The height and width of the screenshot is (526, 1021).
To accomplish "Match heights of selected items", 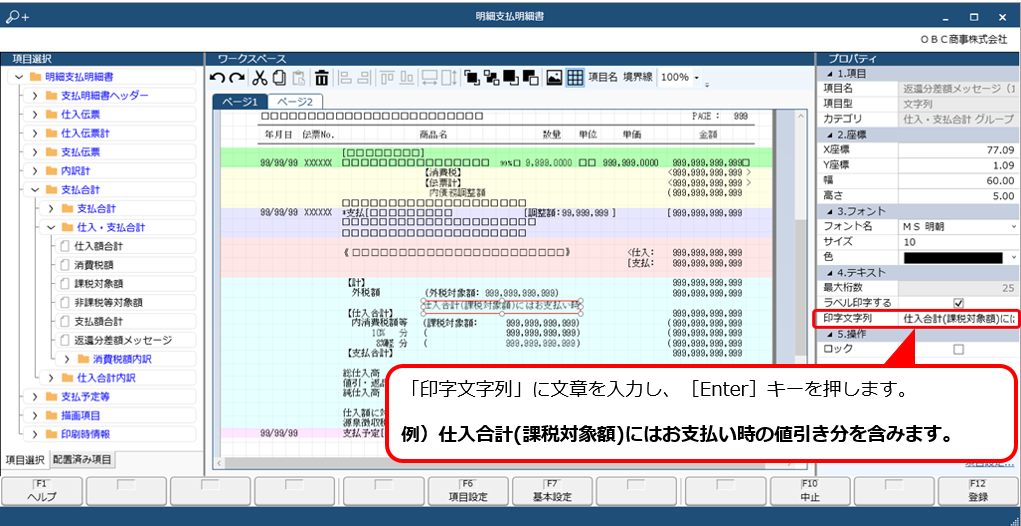I will pos(449,78).
